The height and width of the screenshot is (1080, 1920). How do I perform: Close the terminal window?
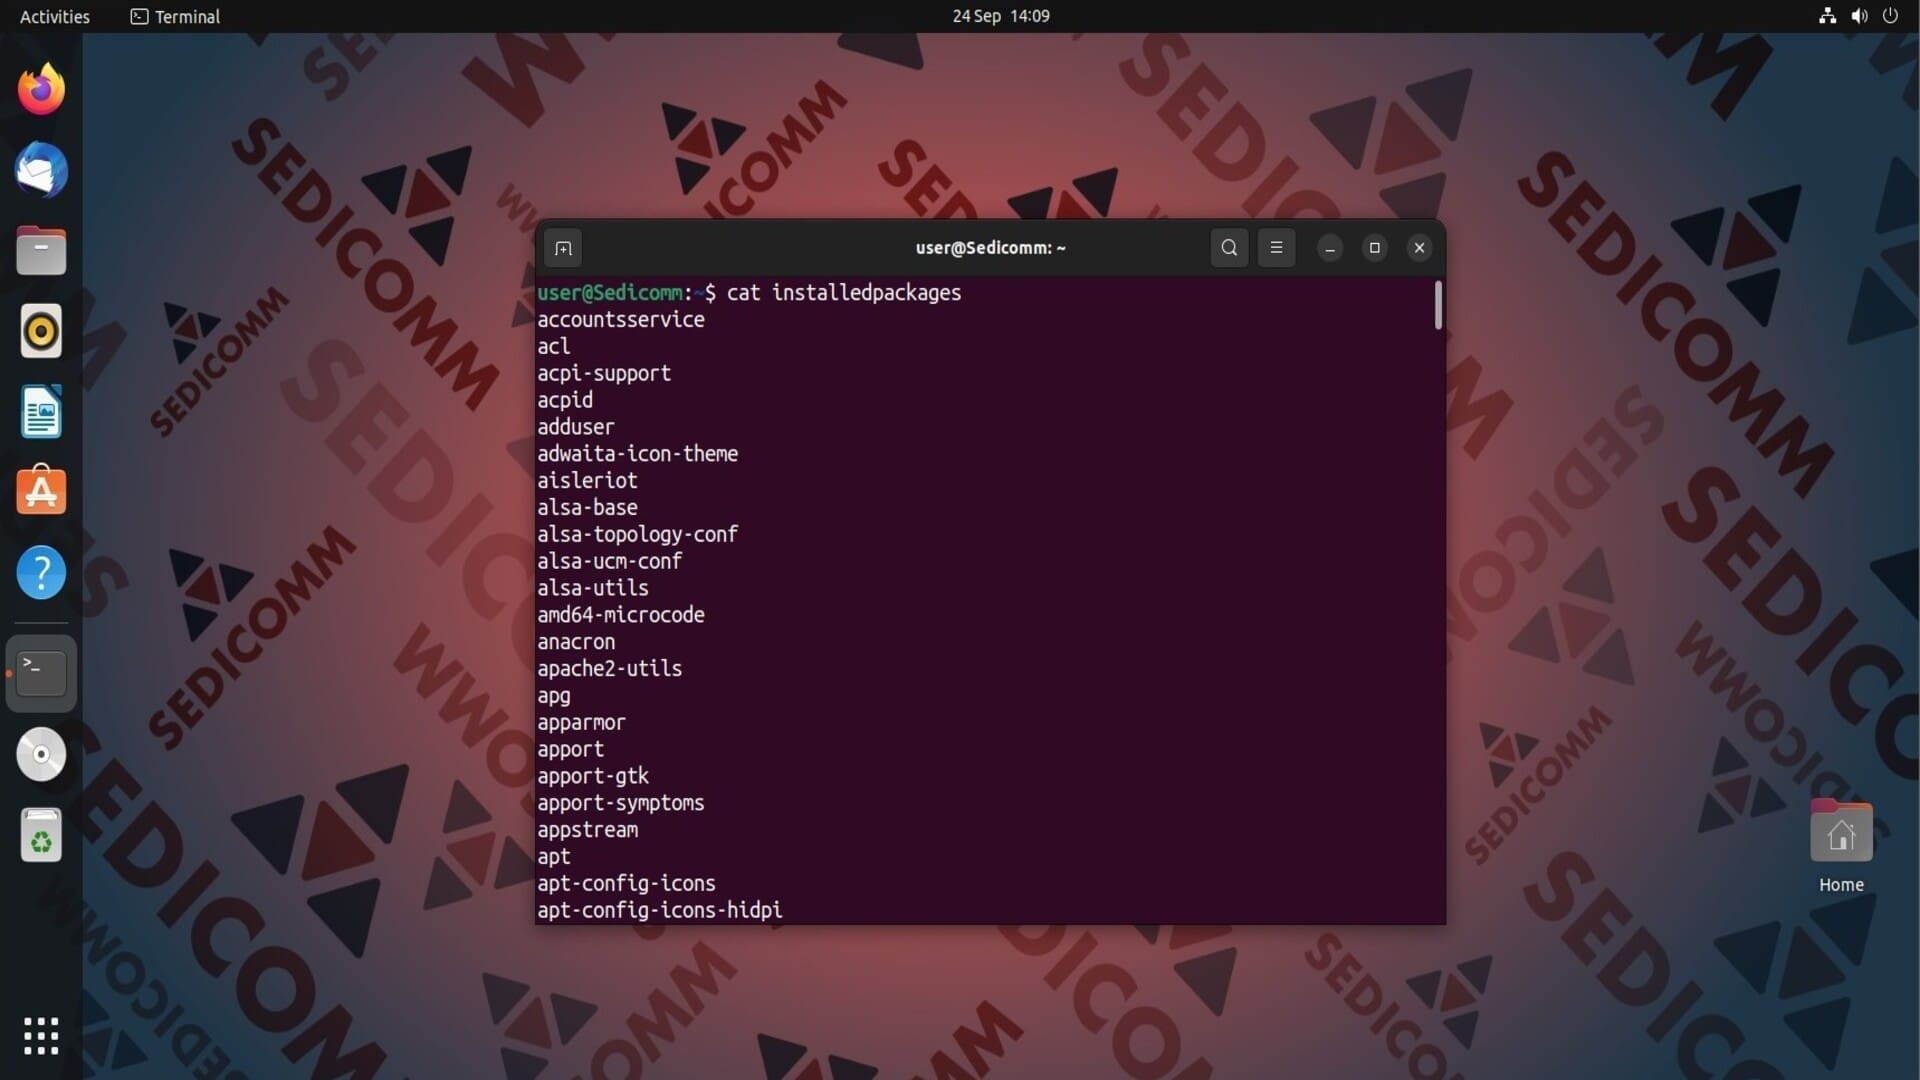[x=1419, y=248]
